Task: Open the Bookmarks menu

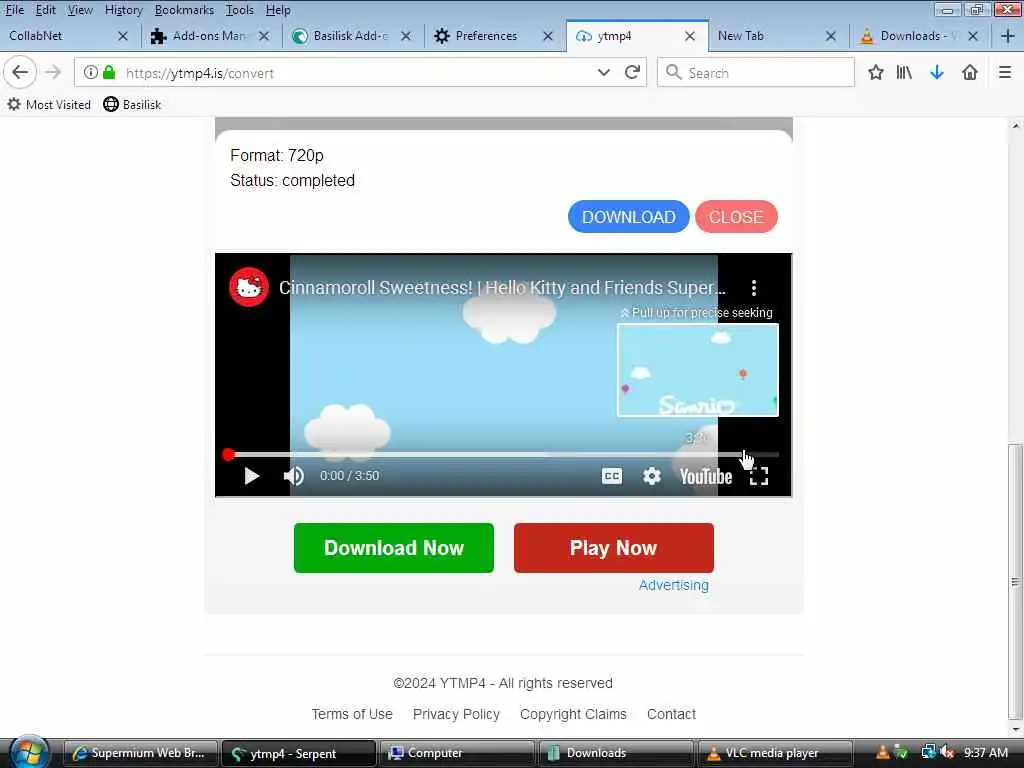Action: tap(184, 10)
